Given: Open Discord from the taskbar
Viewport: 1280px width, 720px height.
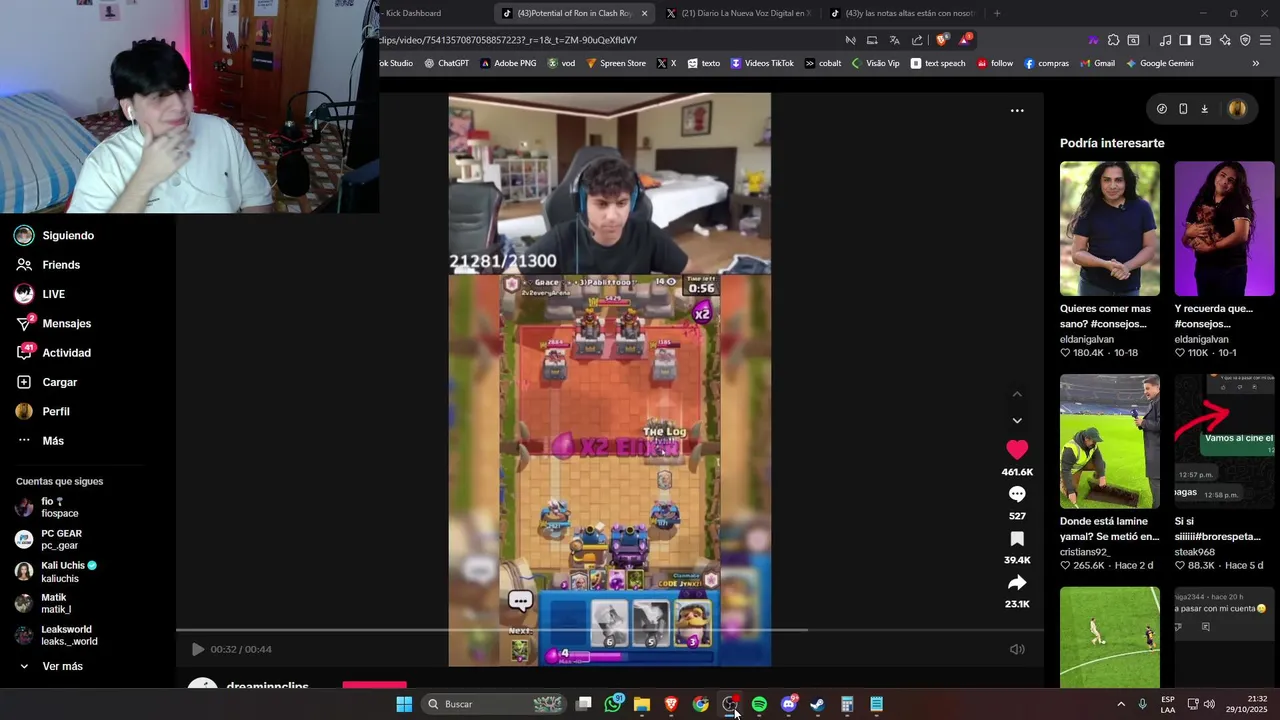Looking at the screenshot, I should 788,704.
